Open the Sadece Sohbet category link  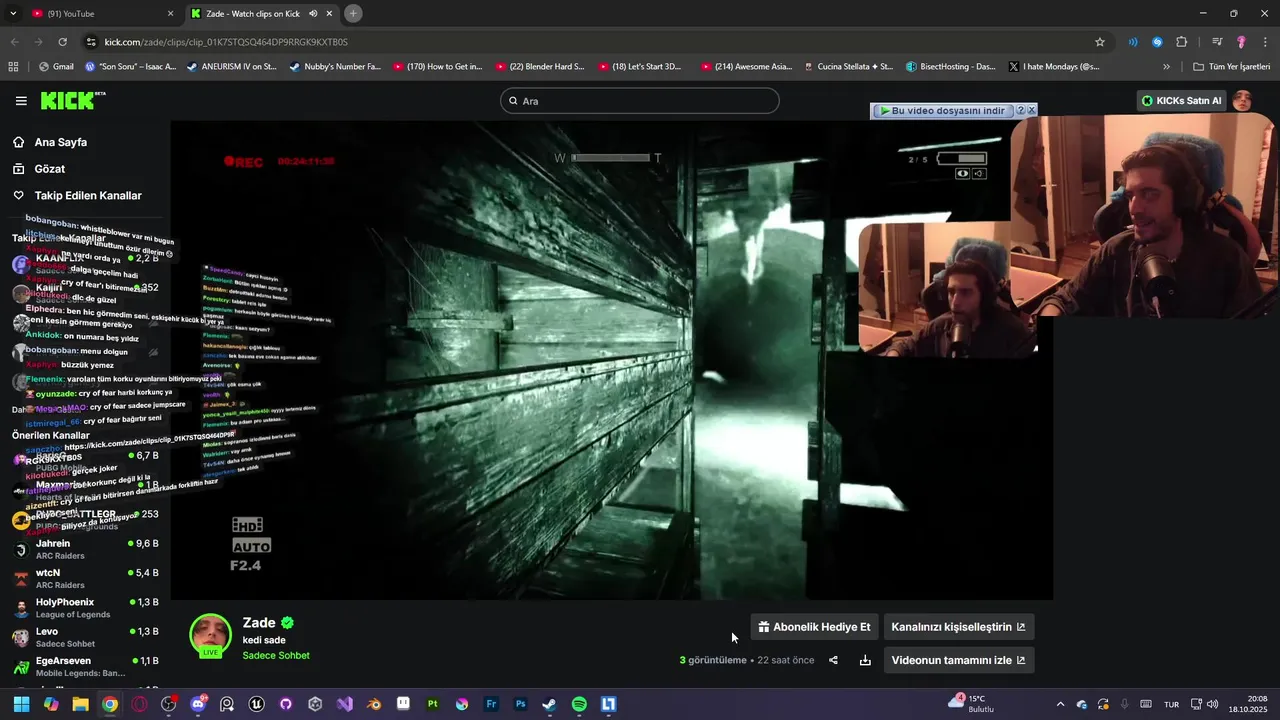coord(276,656)
